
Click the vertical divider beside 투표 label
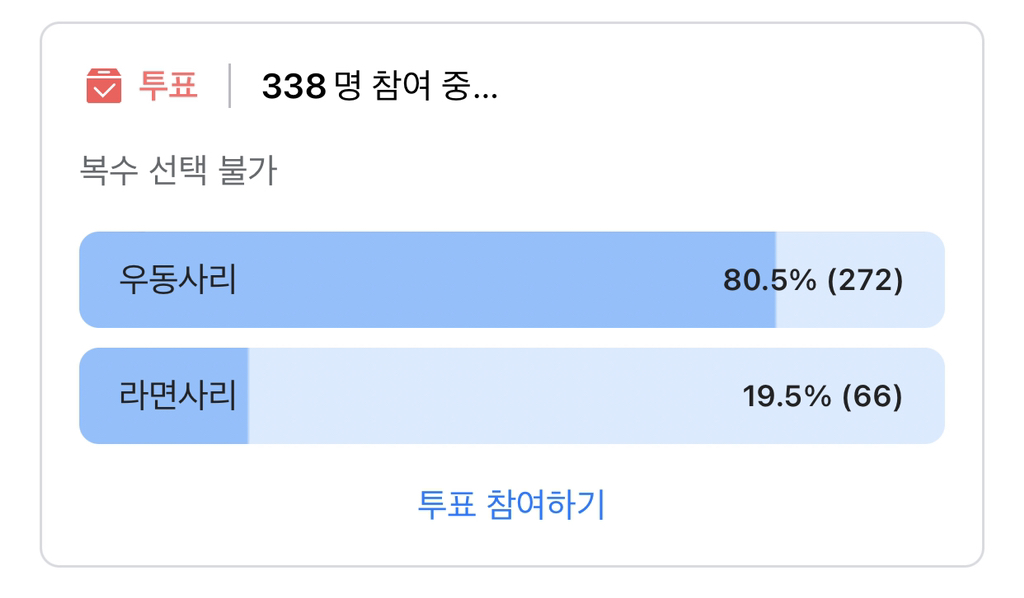[x=230, y=86]
